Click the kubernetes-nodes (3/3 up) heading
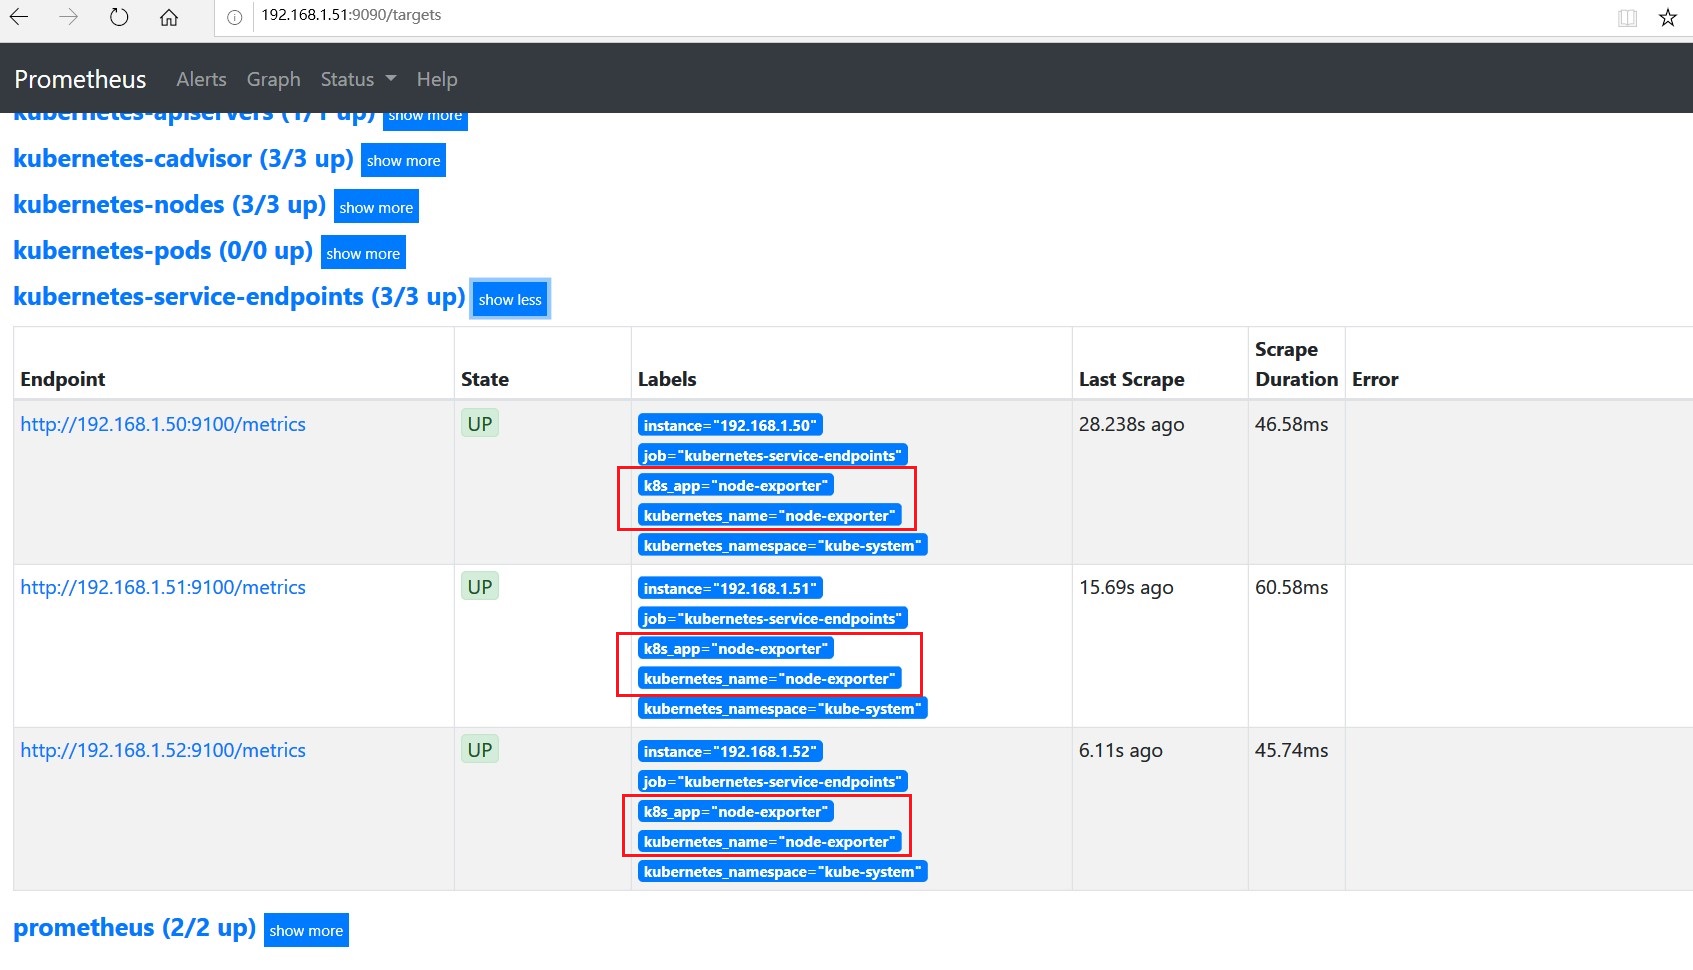1693x970 pixels. 169,205
